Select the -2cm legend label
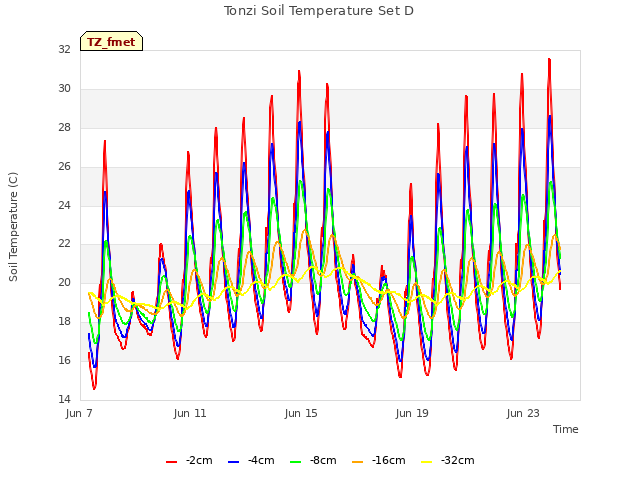This screenshot has width=640, height=480. [x=199, y=460]
